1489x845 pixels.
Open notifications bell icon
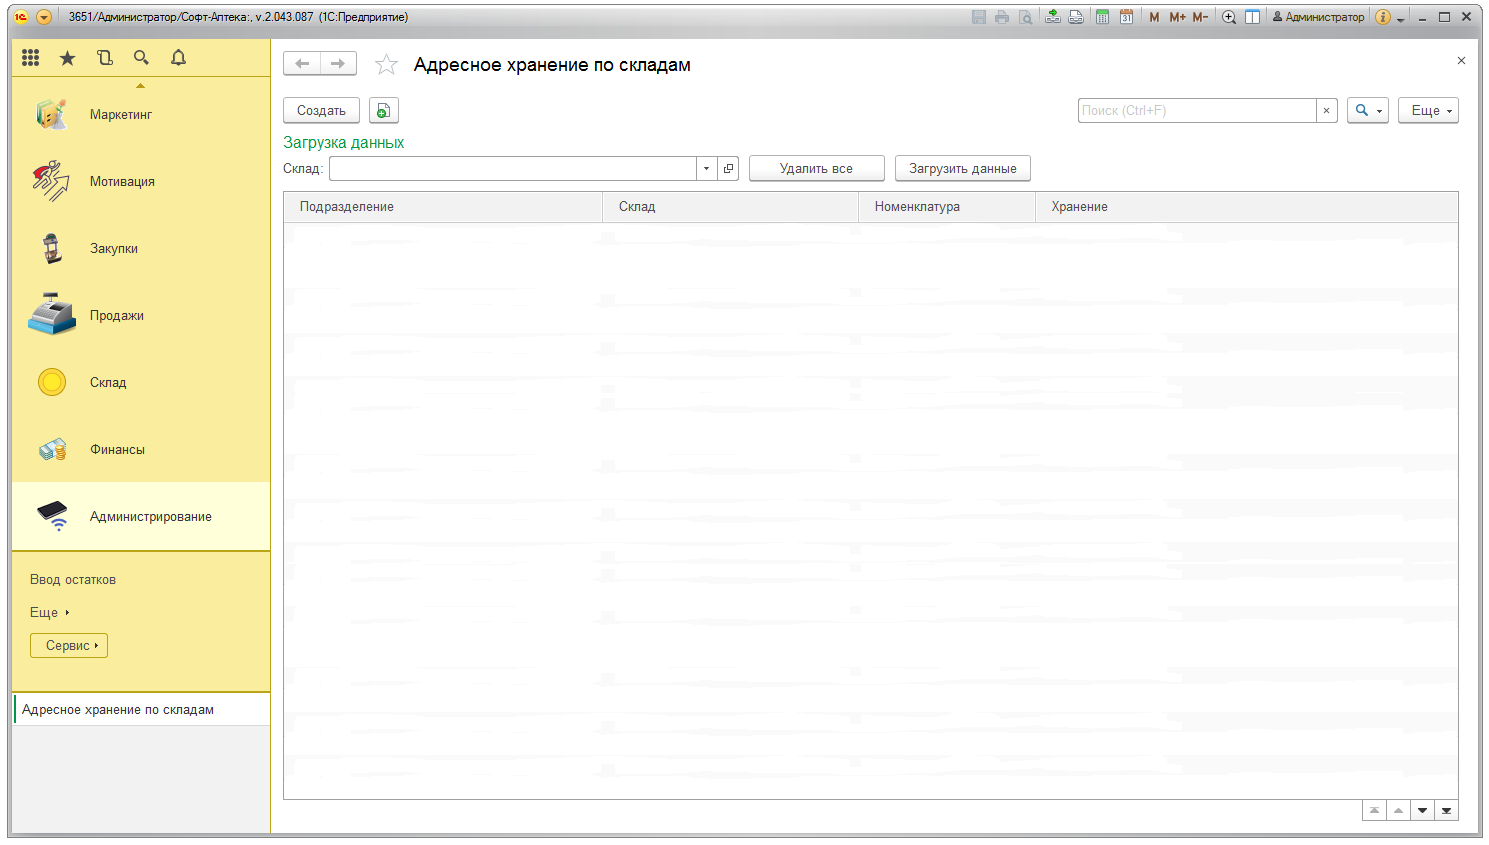coord(178,58)
